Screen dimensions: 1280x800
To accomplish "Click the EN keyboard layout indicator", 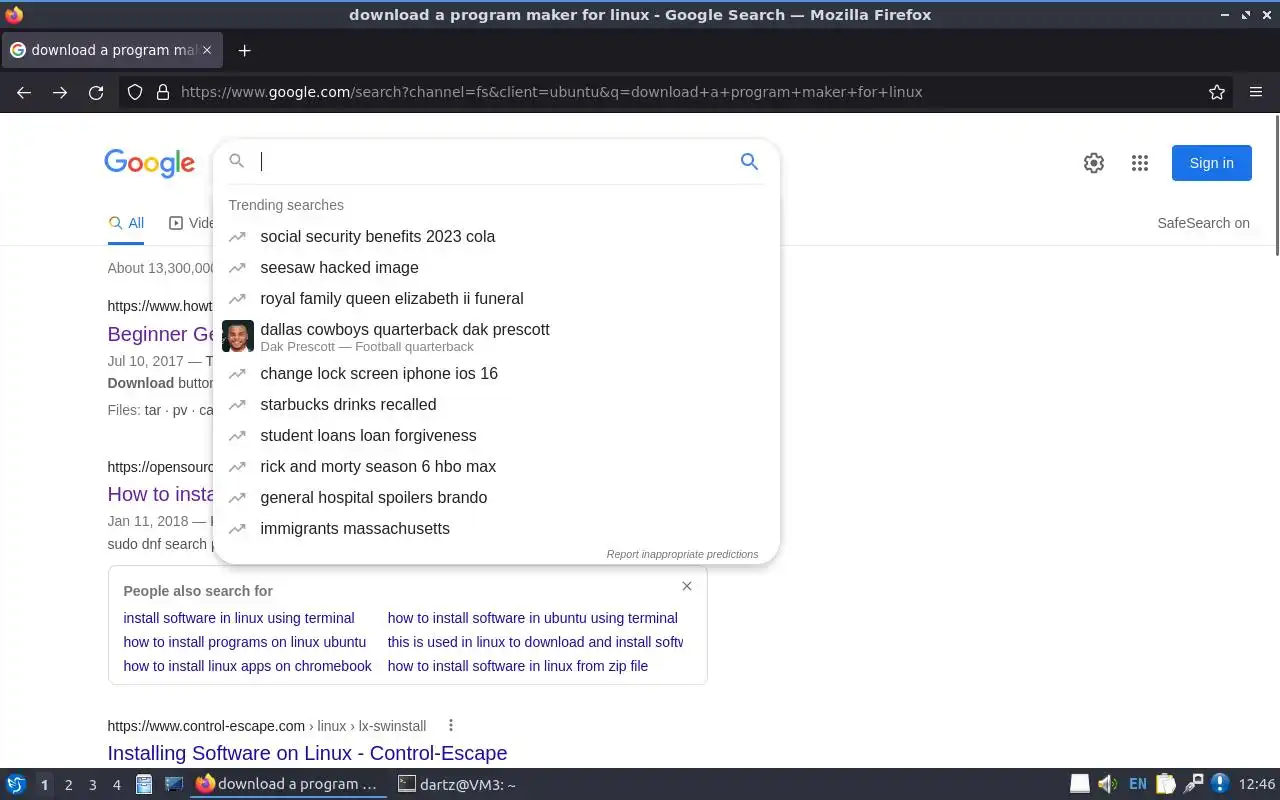I will (x=1138, y=784).
